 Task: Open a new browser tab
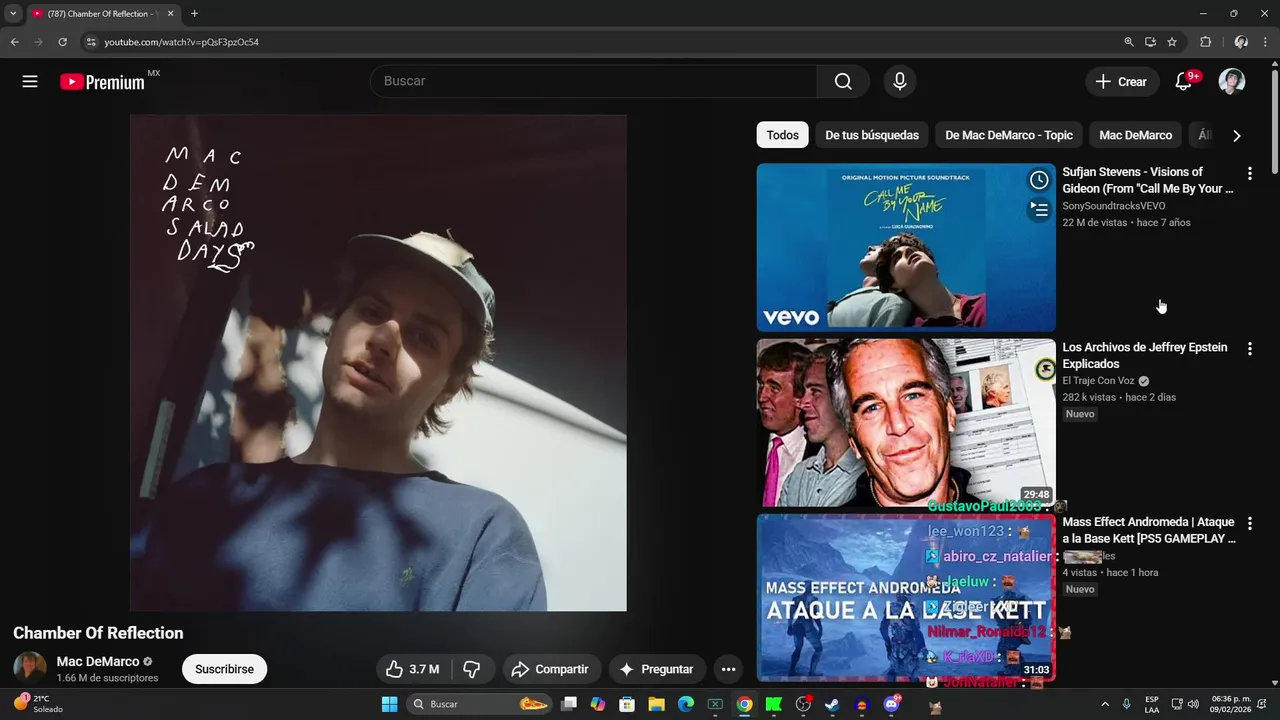194,13
